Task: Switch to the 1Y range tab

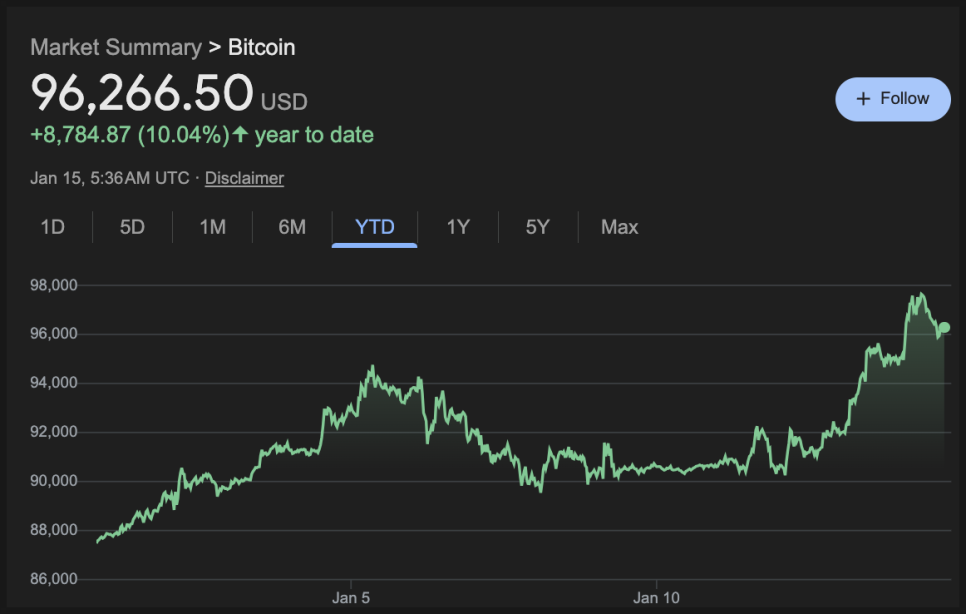Action: (458, 227)
